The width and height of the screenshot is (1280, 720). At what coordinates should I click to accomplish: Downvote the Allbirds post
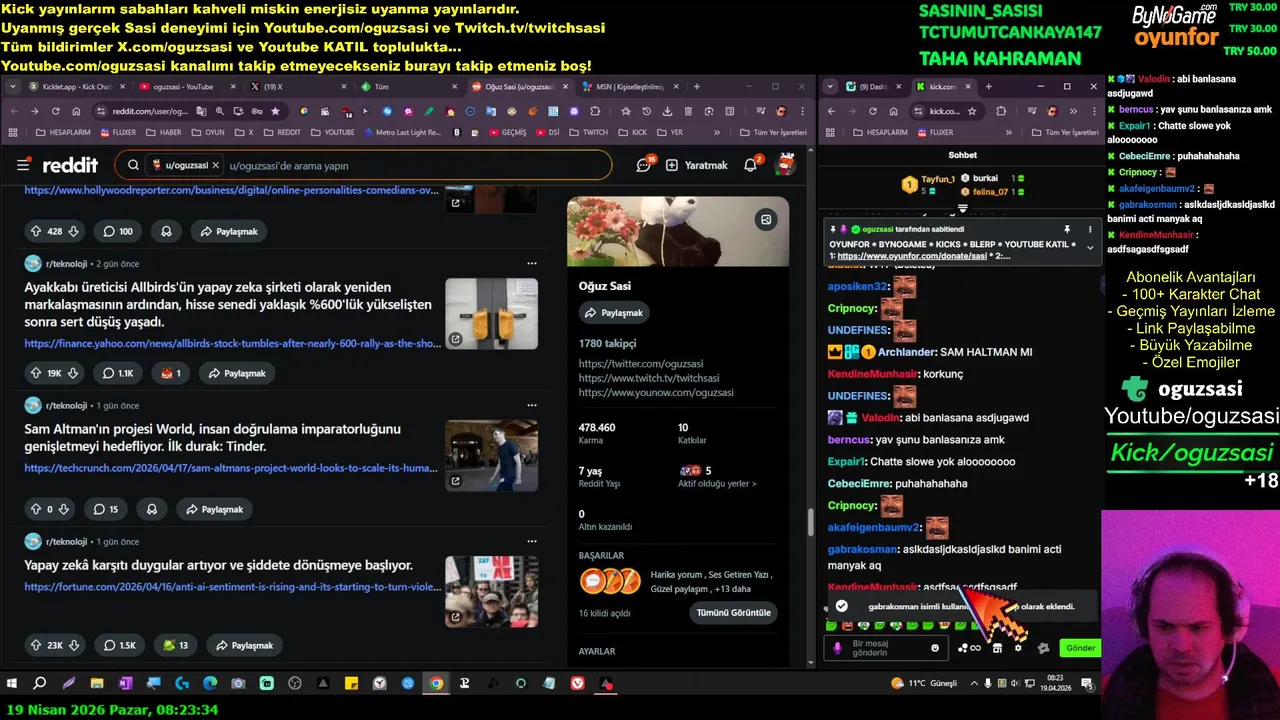73,373
